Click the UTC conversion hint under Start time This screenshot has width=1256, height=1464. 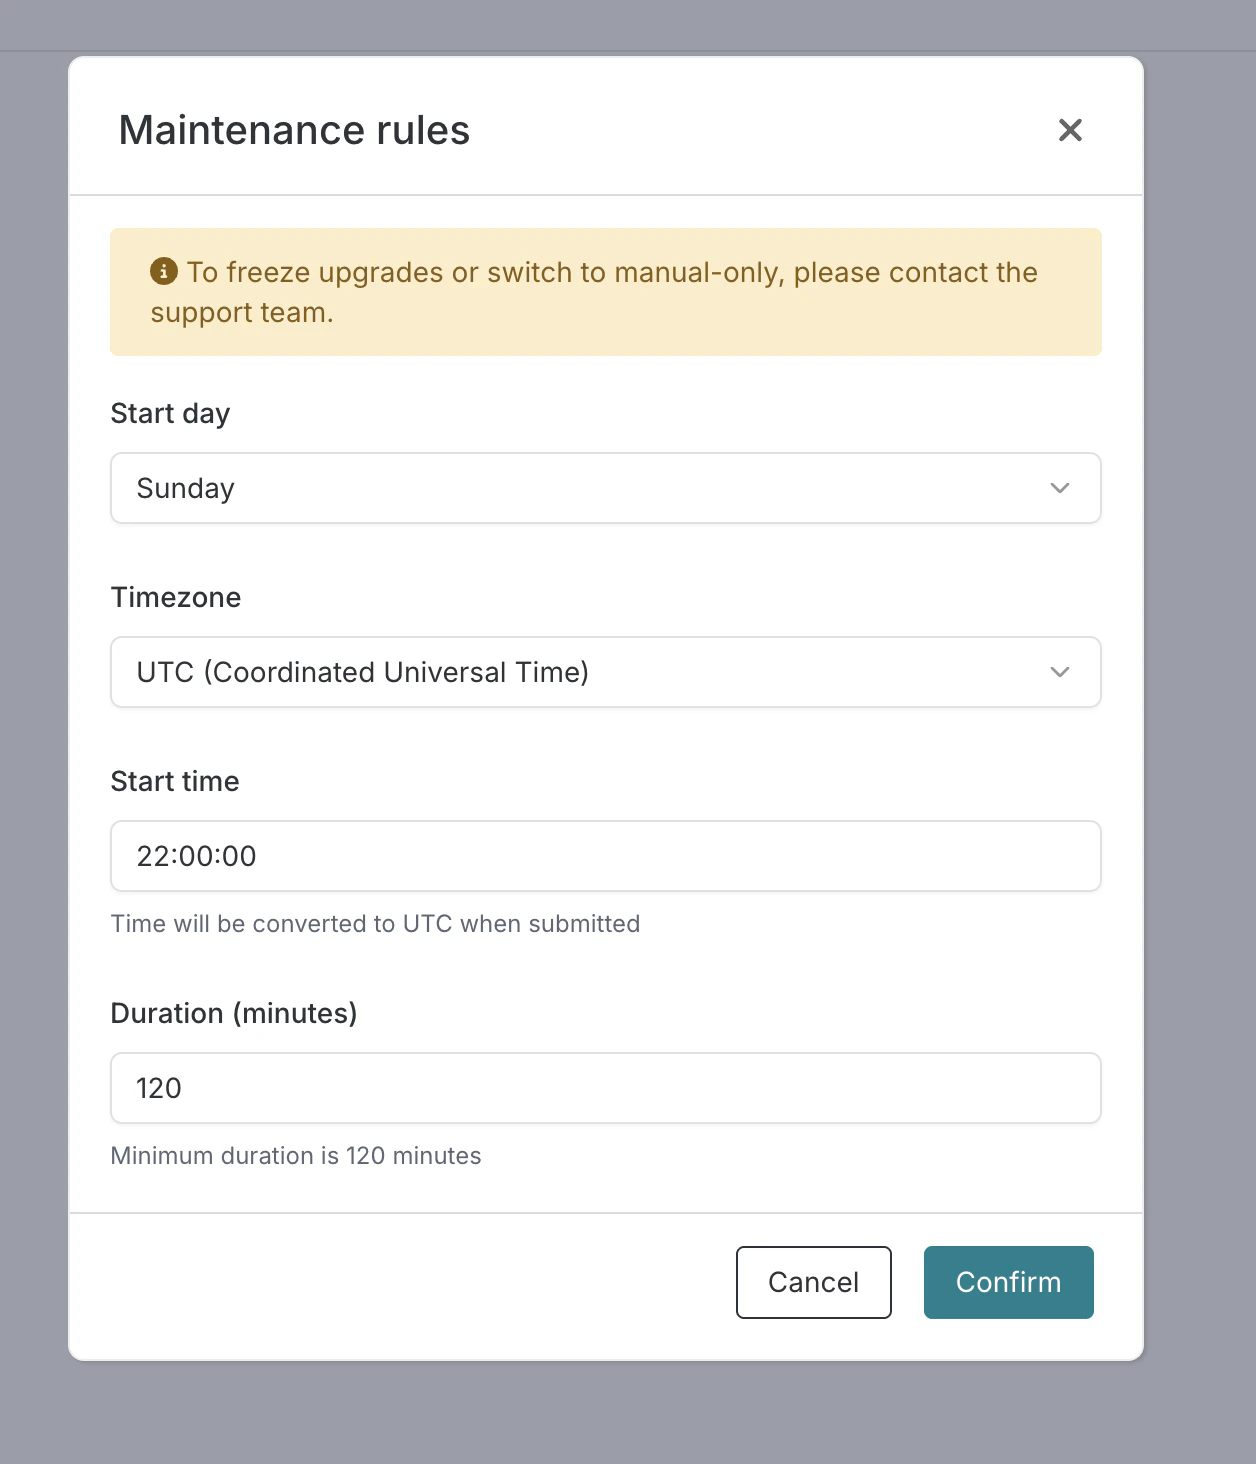click(375, 923)
